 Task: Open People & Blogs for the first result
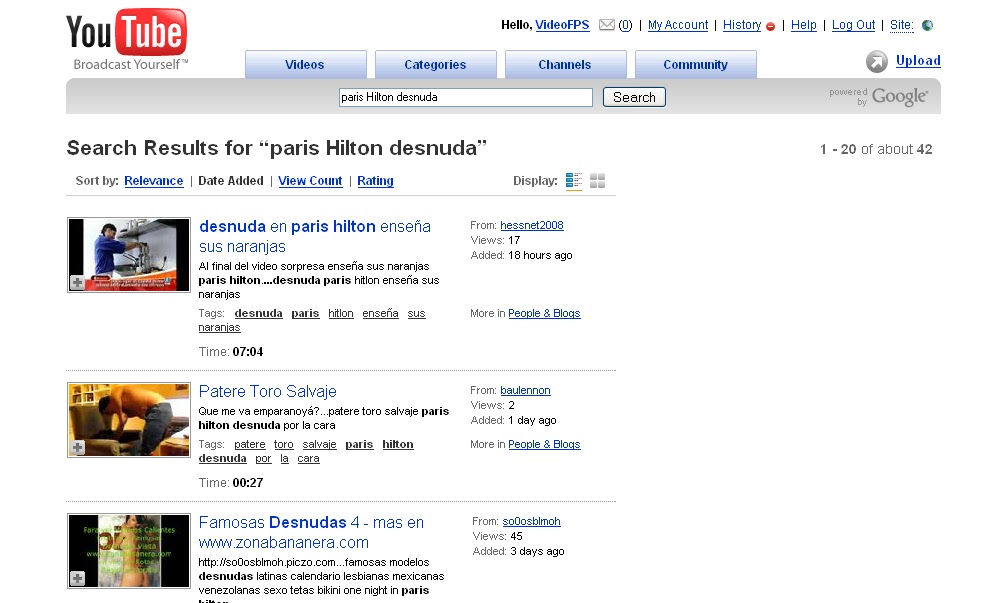(x=544, y=313)
